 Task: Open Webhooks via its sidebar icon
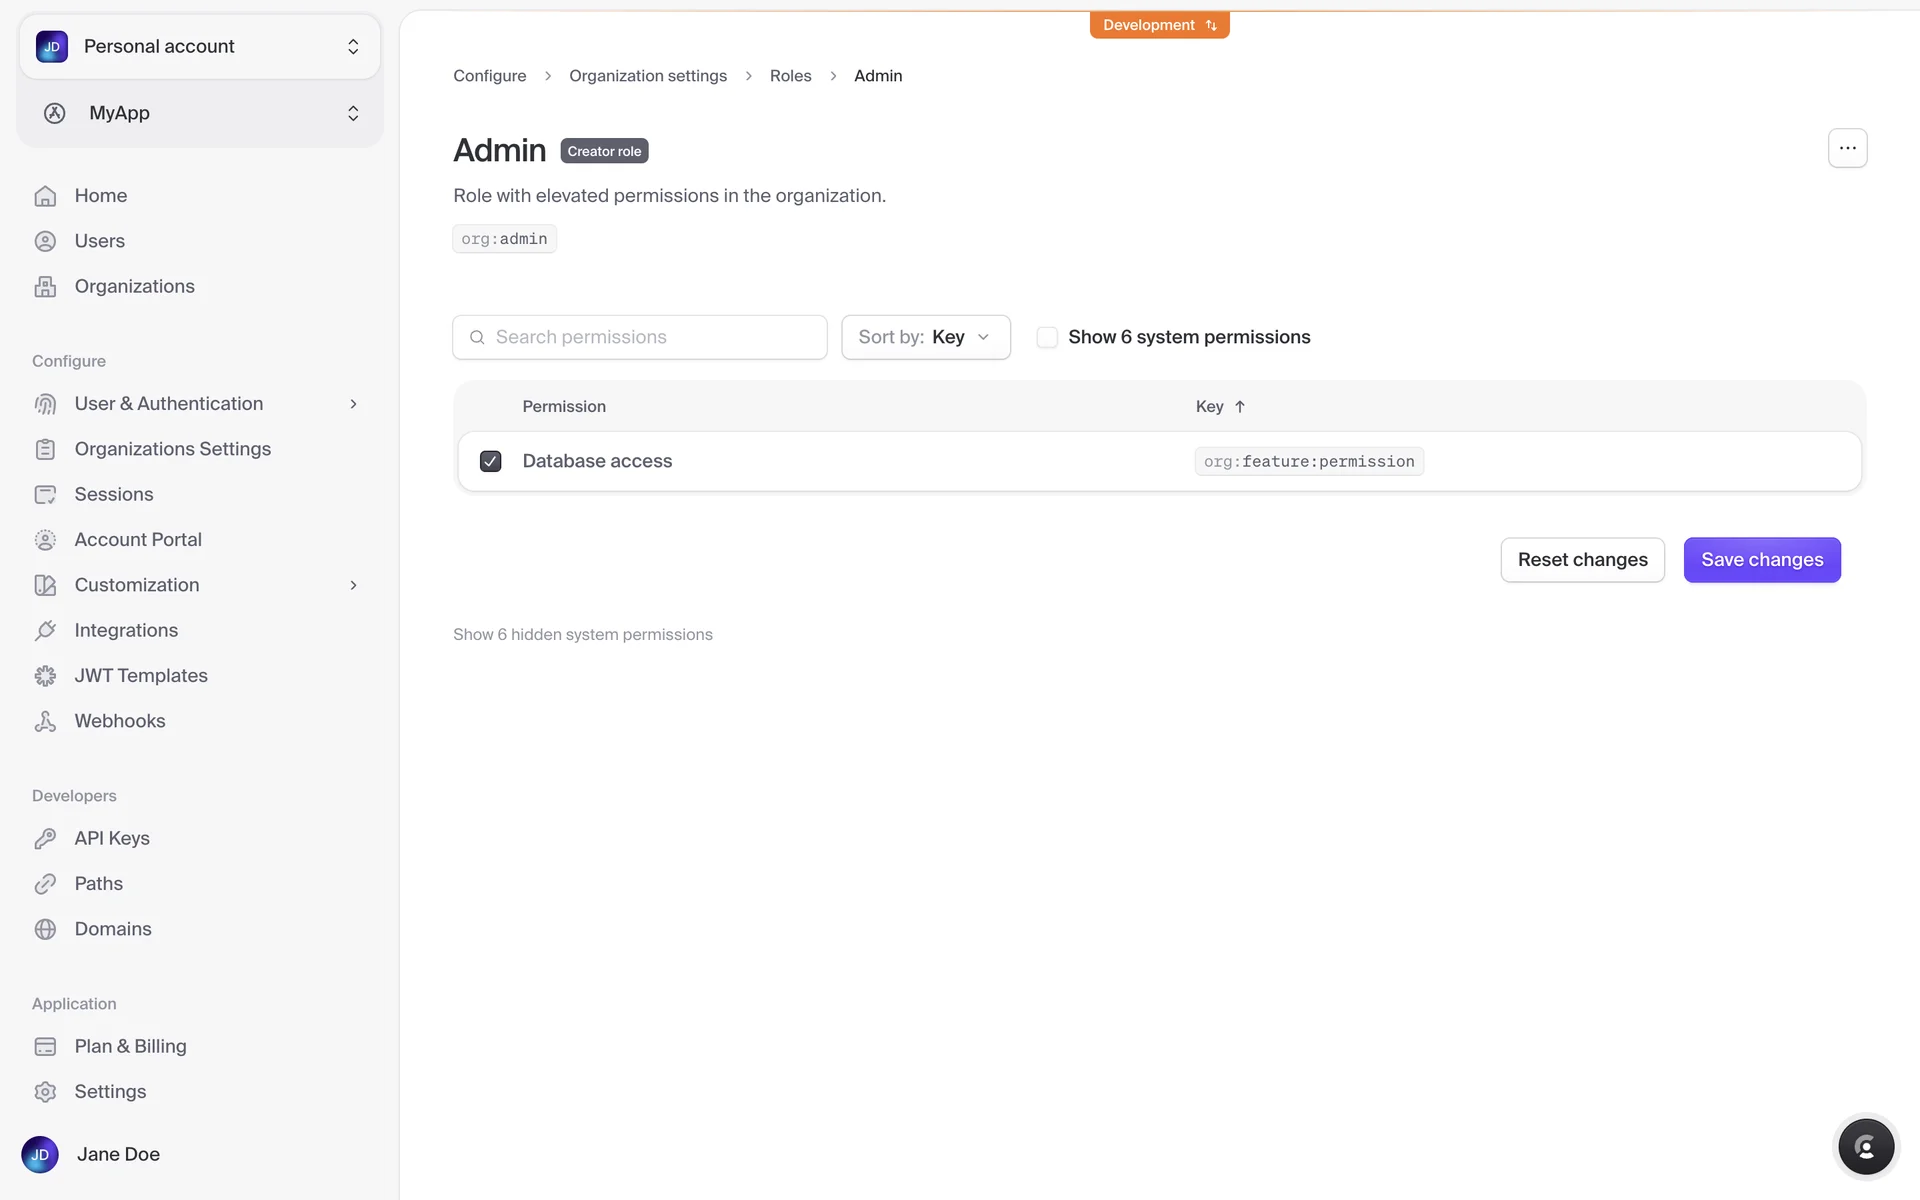[45, 721]
